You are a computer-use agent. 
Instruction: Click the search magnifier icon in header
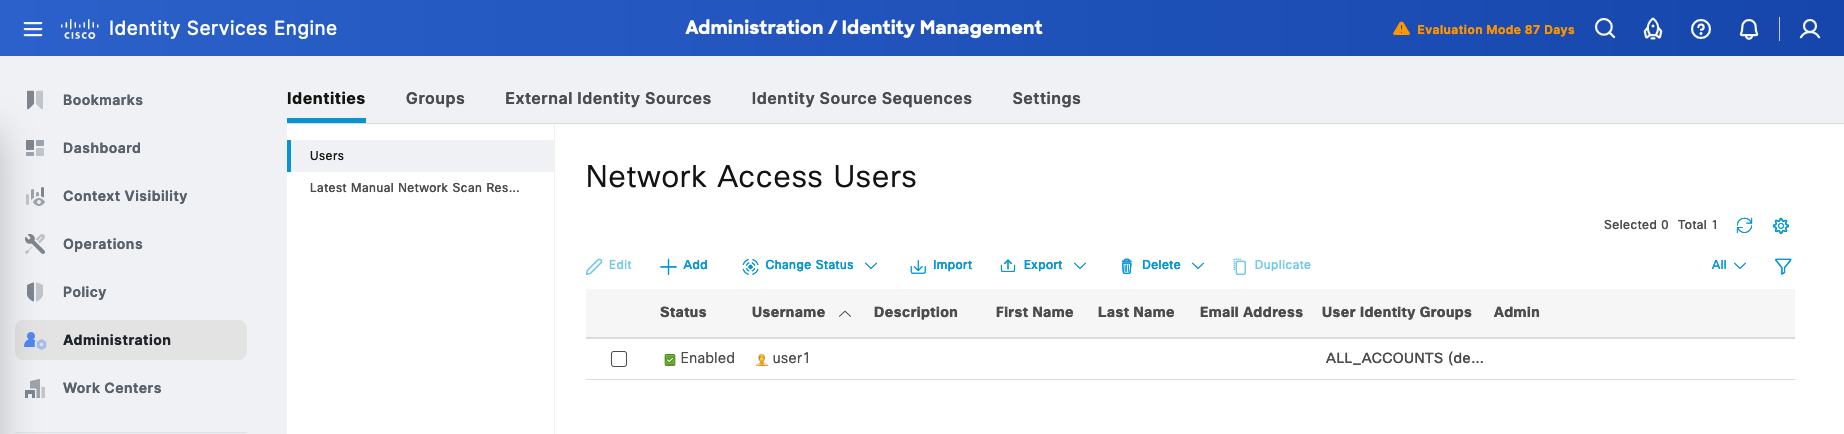[1605, 29]
